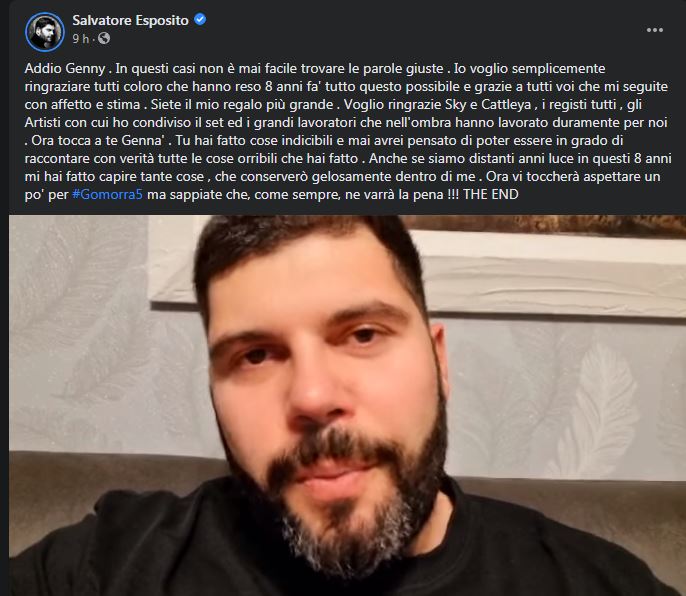The width and height of the screenshot is (686, 596).
Task: Click the word 'Sky' in the post
Action: (455, 105)
